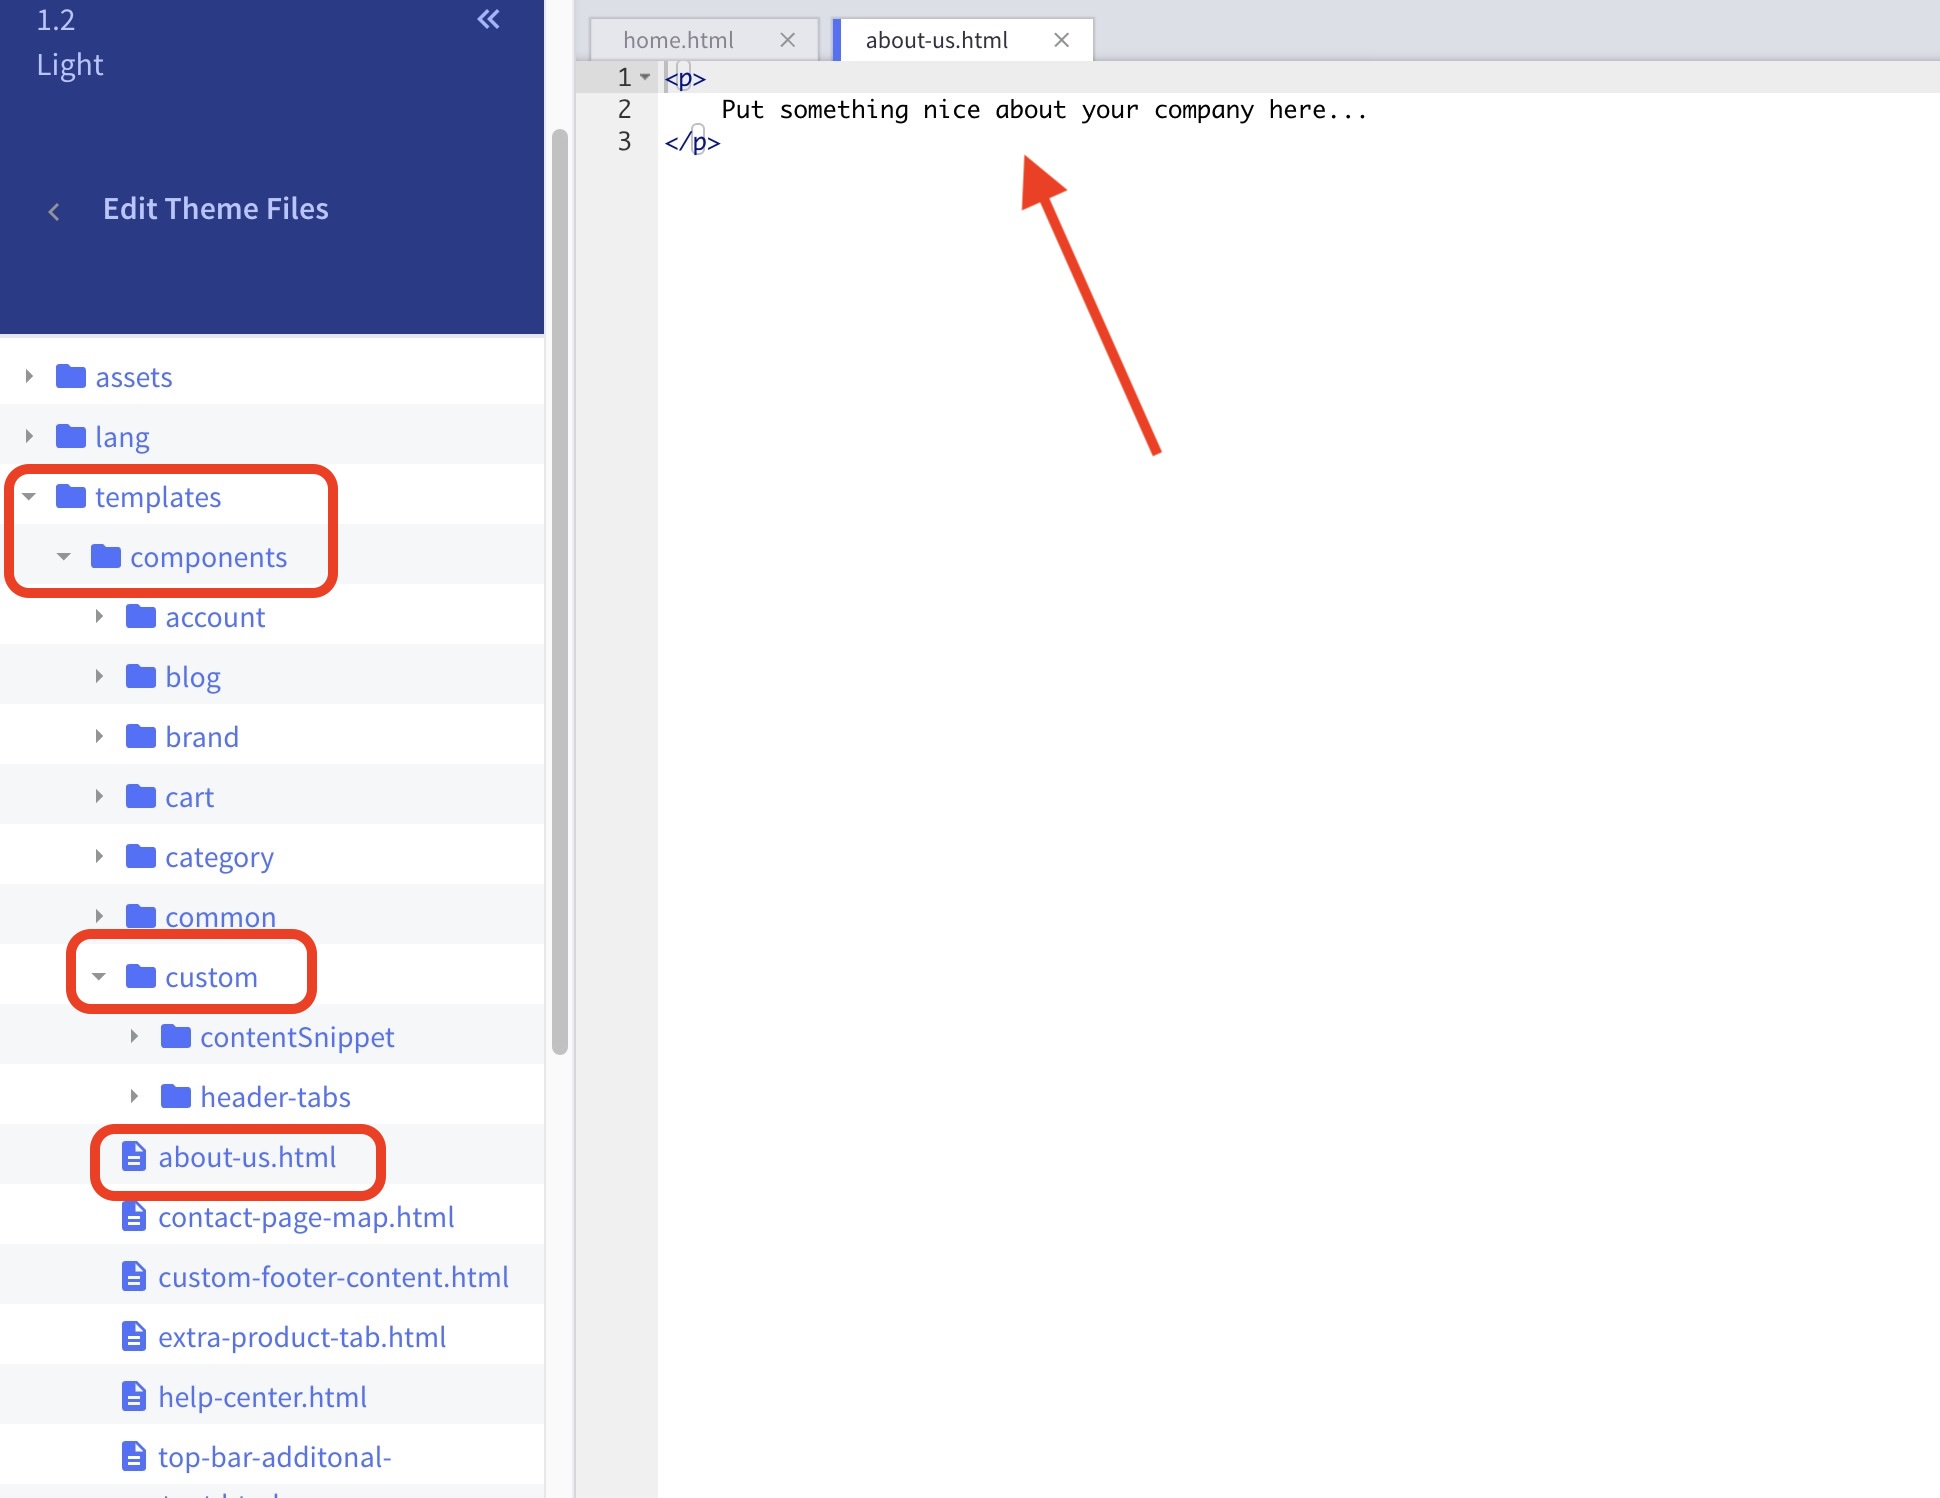Viewport: 1940px width, 1498px height.
Task: Open about-us.html from the file tree
Action: pyautogui.click(x=247, y=1157)
